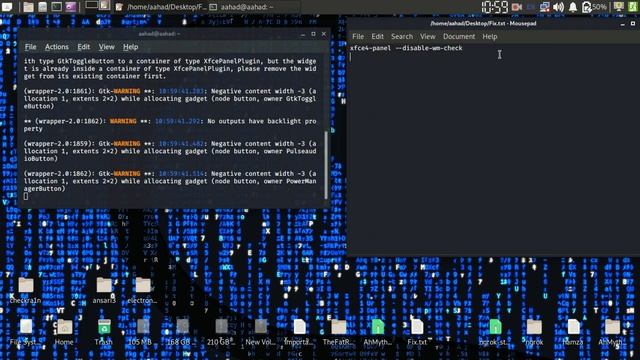Select the checkra1n folder on desktop
The image size is (640, 360).
pyautogui.click(x=26, y=291)
